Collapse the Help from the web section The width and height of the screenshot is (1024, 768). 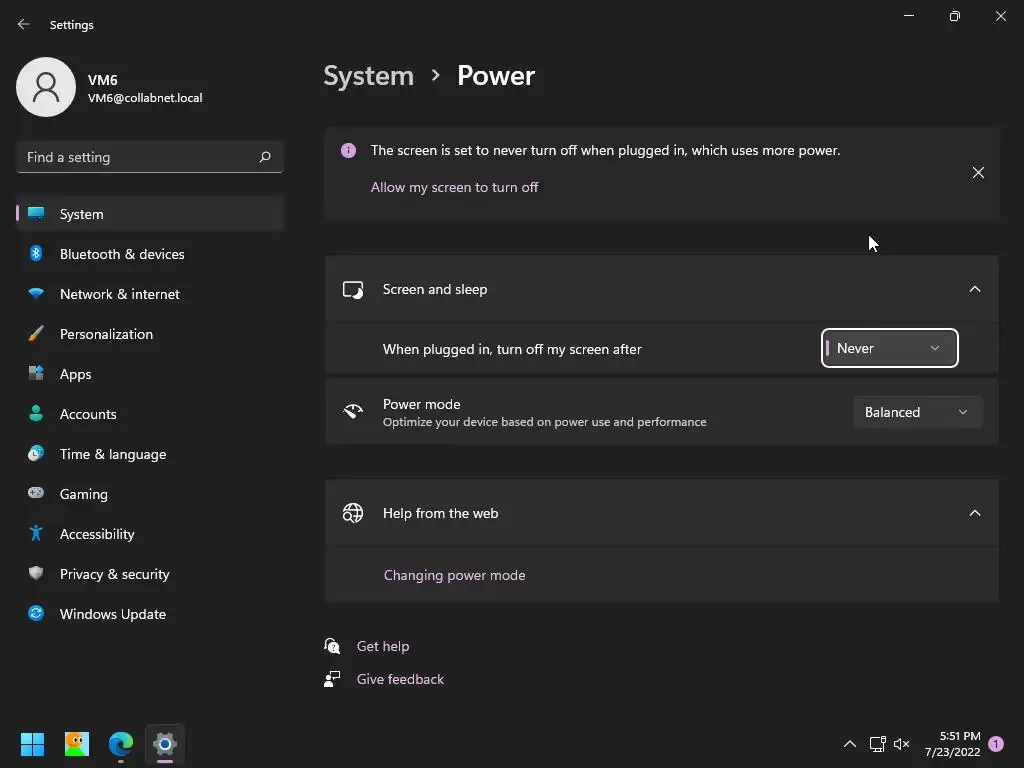pos(974,513)
